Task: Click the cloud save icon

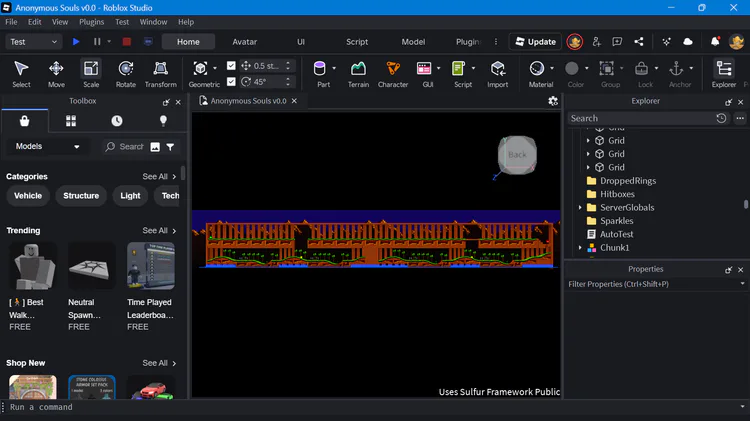Action: [688, 42]
